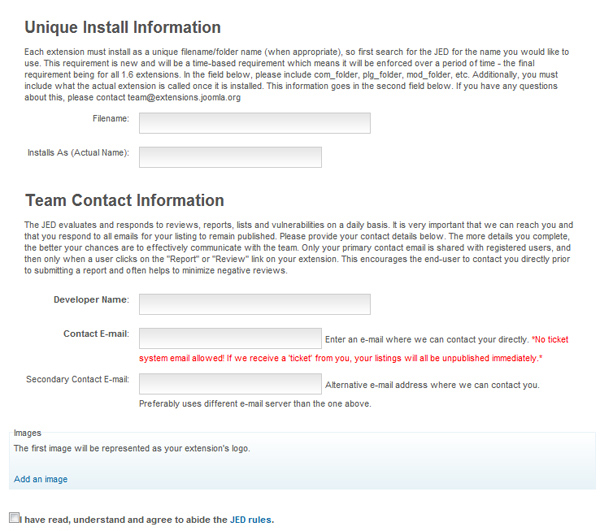The height and width of the screenshot is (531, 600).
Task: Click the Secondary Contact E-mail field
Action: (x=230, y=384)
